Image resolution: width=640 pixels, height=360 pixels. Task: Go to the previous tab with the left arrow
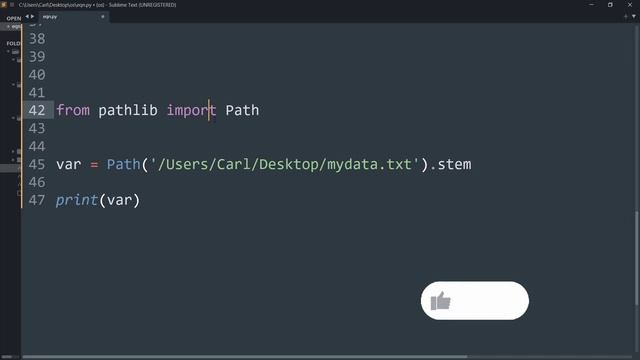point(27,17)
